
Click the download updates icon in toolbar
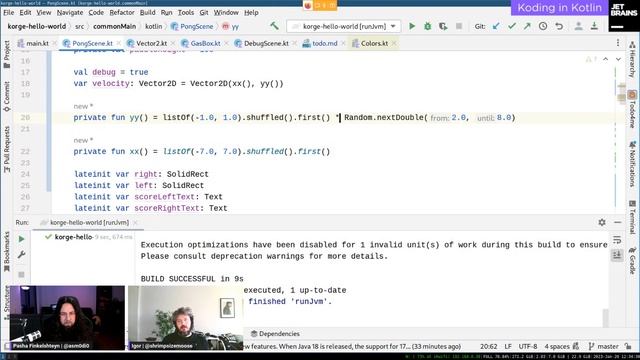[594, 26]
